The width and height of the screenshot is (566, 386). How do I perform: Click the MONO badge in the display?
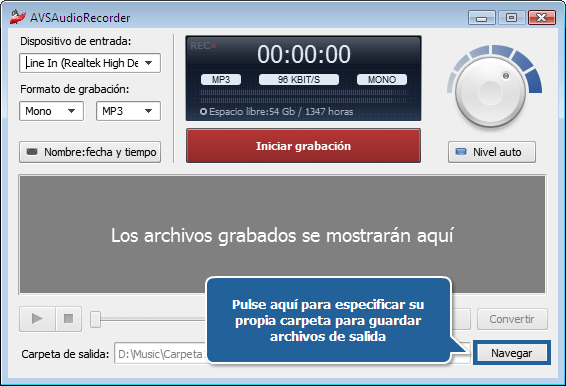(x=382, y=79)
